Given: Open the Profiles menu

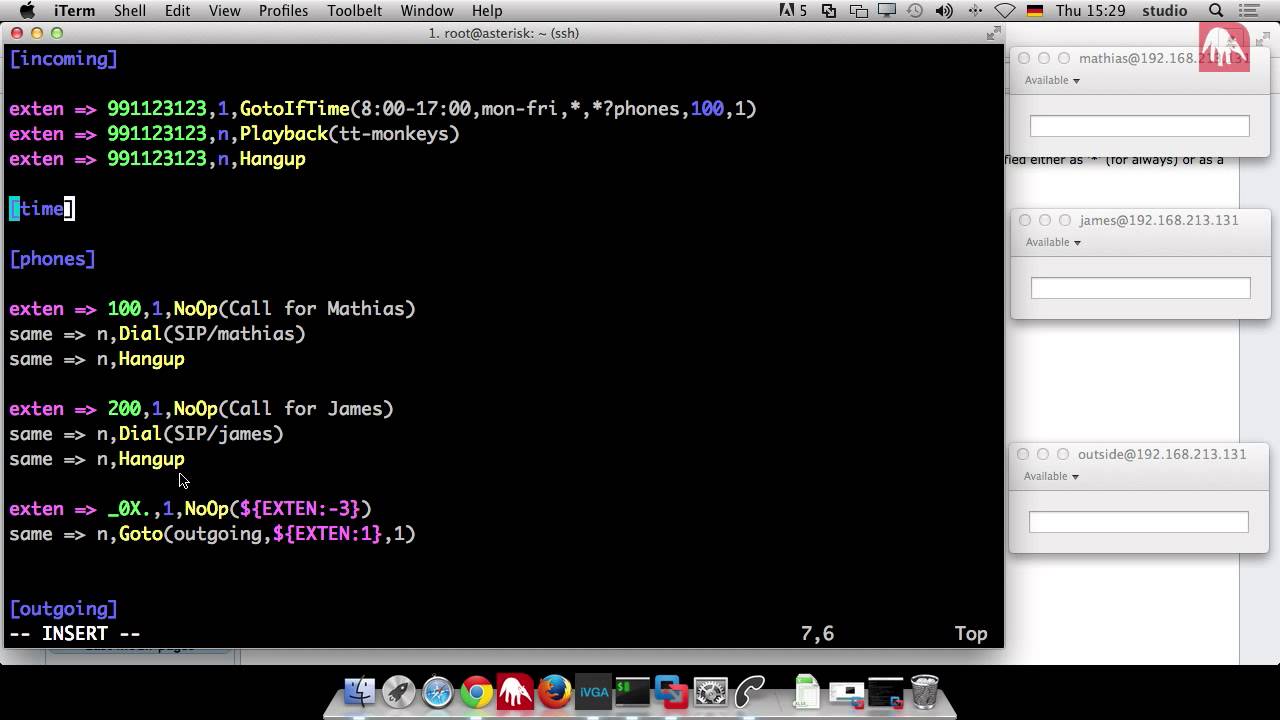Looking at the screenshot, I should point(284,11).
